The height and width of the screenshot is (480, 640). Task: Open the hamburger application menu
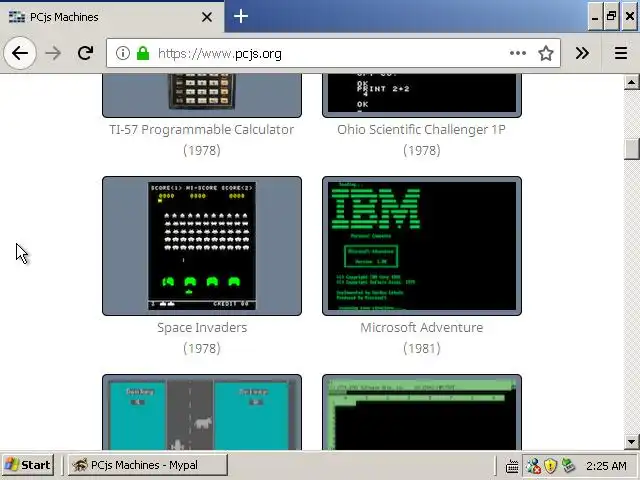(621, 53)
